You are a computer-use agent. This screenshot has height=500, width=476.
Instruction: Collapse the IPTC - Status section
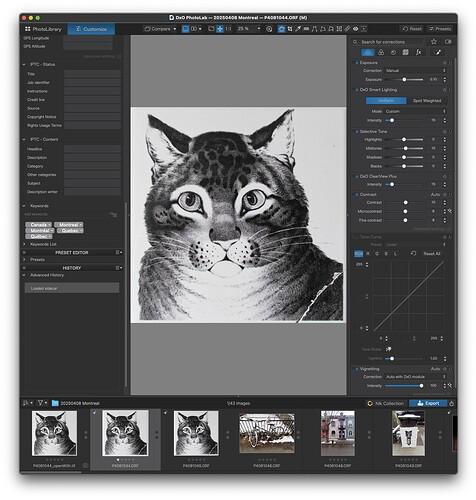tap(24, 64)
